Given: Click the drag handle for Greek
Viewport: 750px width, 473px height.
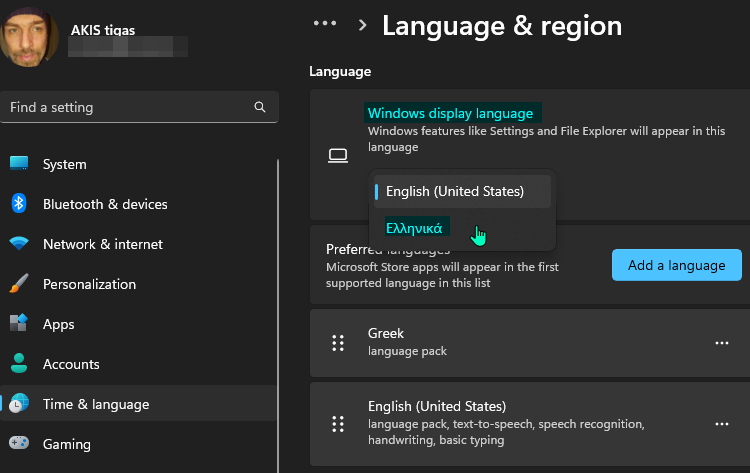Looking at the screenshot, I should click(338, 343).
